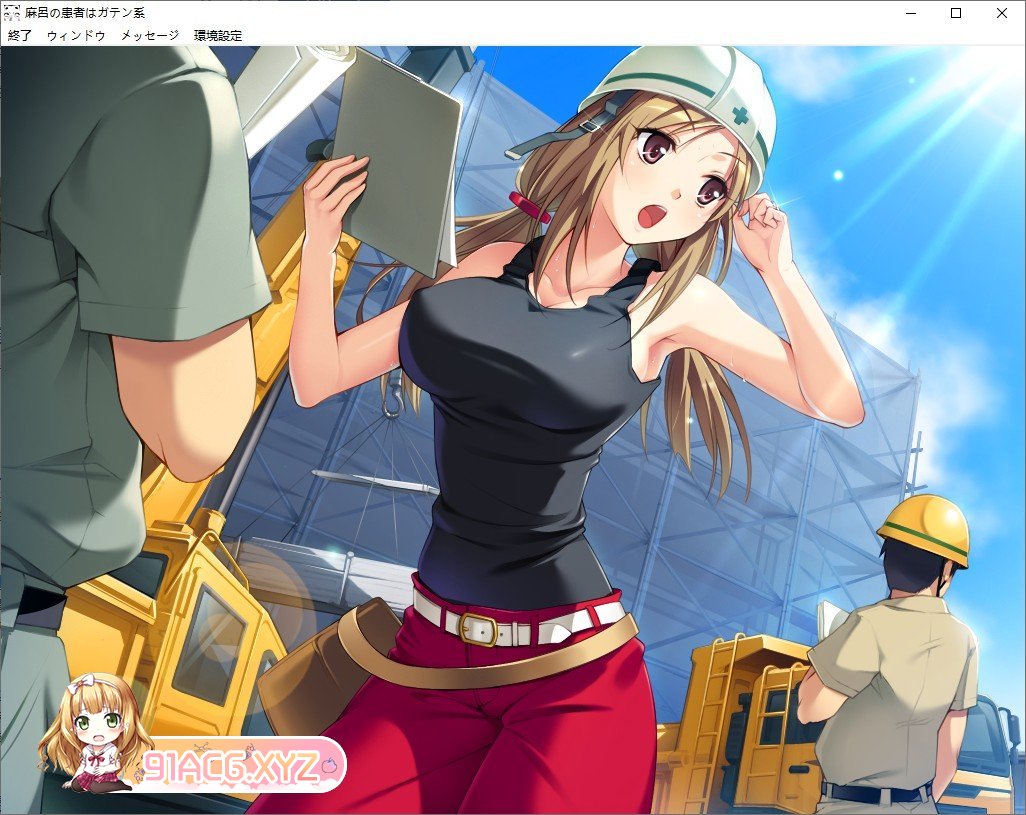Close the game window
1026x815 pixels.
(1002, 13)
